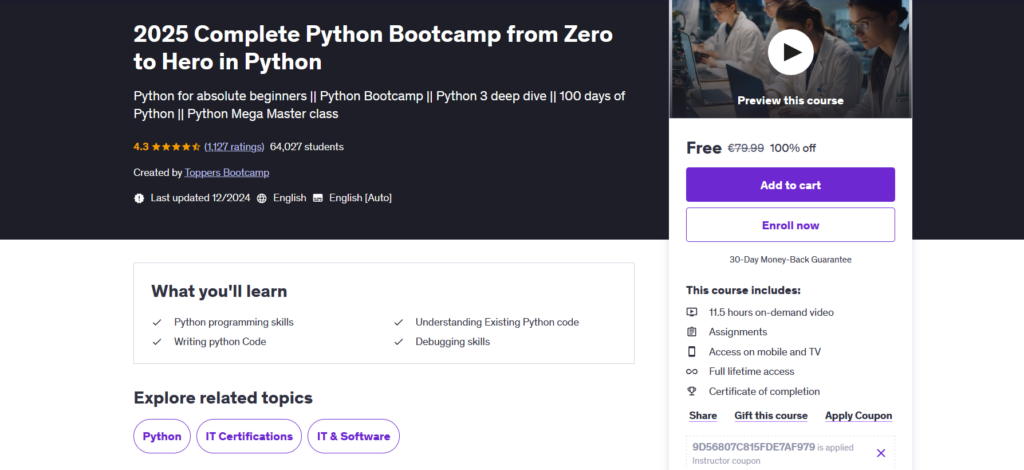Click the closed captions icon
Viewport: 1024px width, 470px height.
point(318,198)
